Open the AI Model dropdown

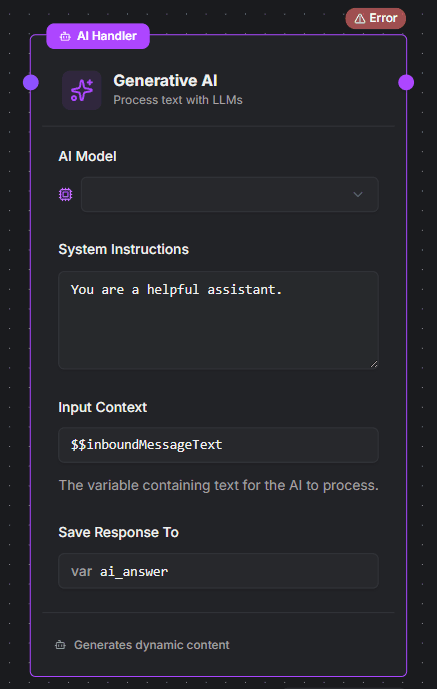[x=230, y=194]
